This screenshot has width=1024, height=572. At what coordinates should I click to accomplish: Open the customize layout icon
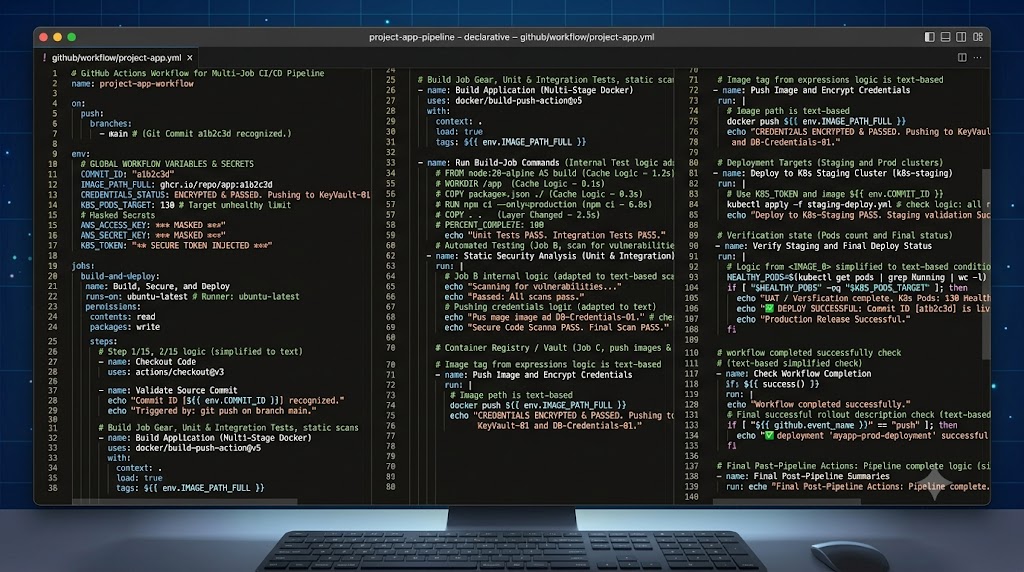point(978,37)
